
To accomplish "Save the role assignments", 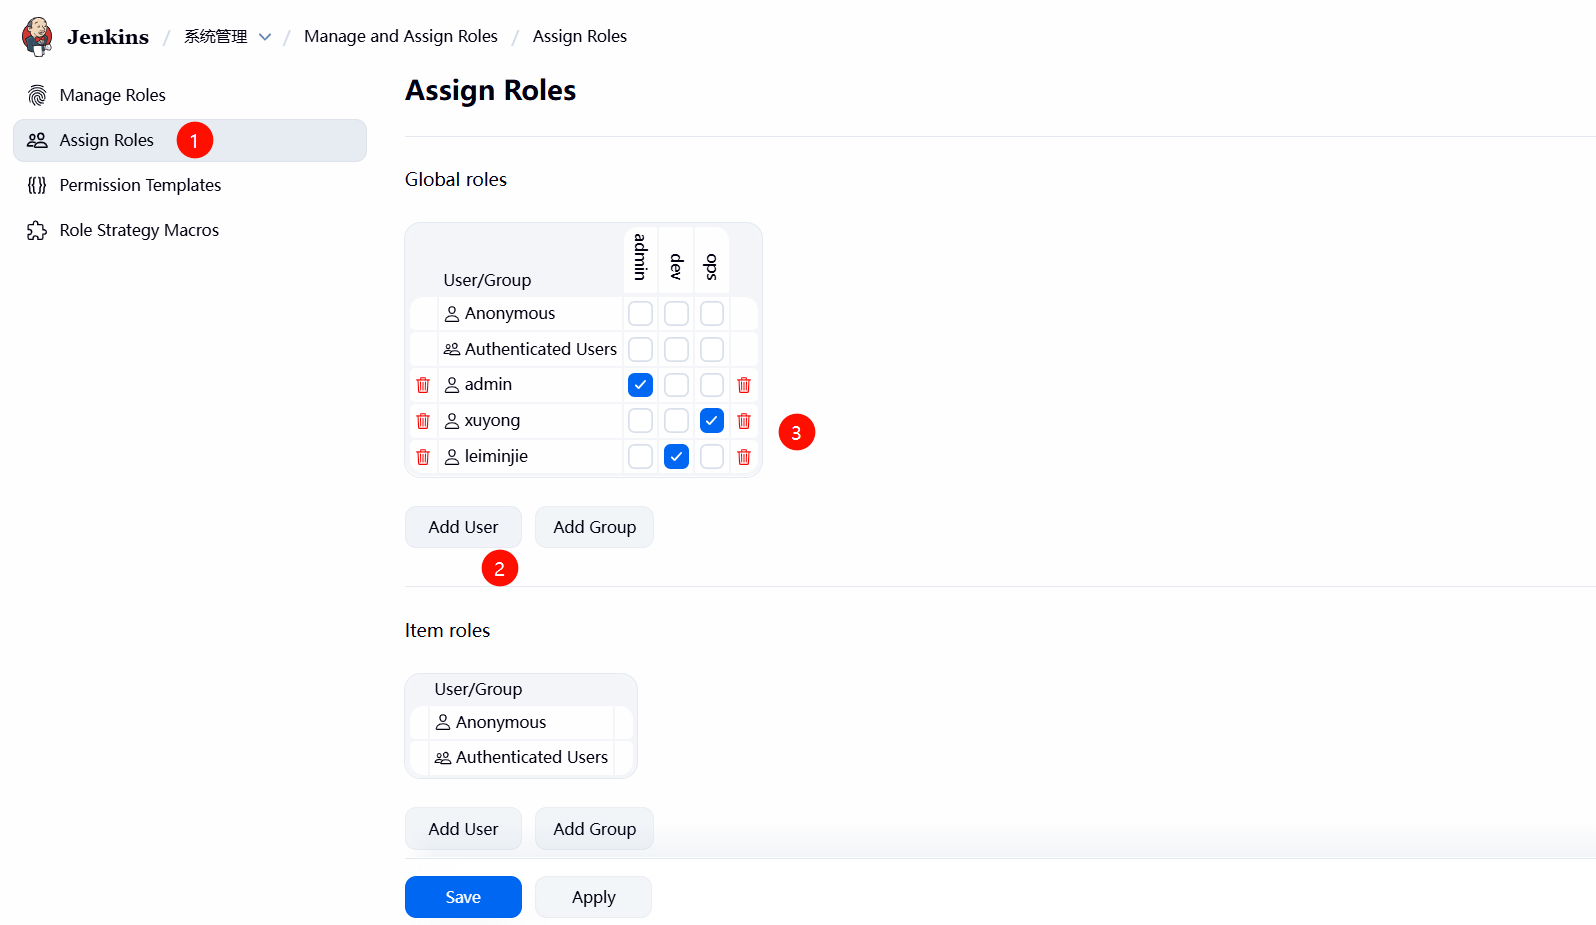I will click(x=463, y=897).
